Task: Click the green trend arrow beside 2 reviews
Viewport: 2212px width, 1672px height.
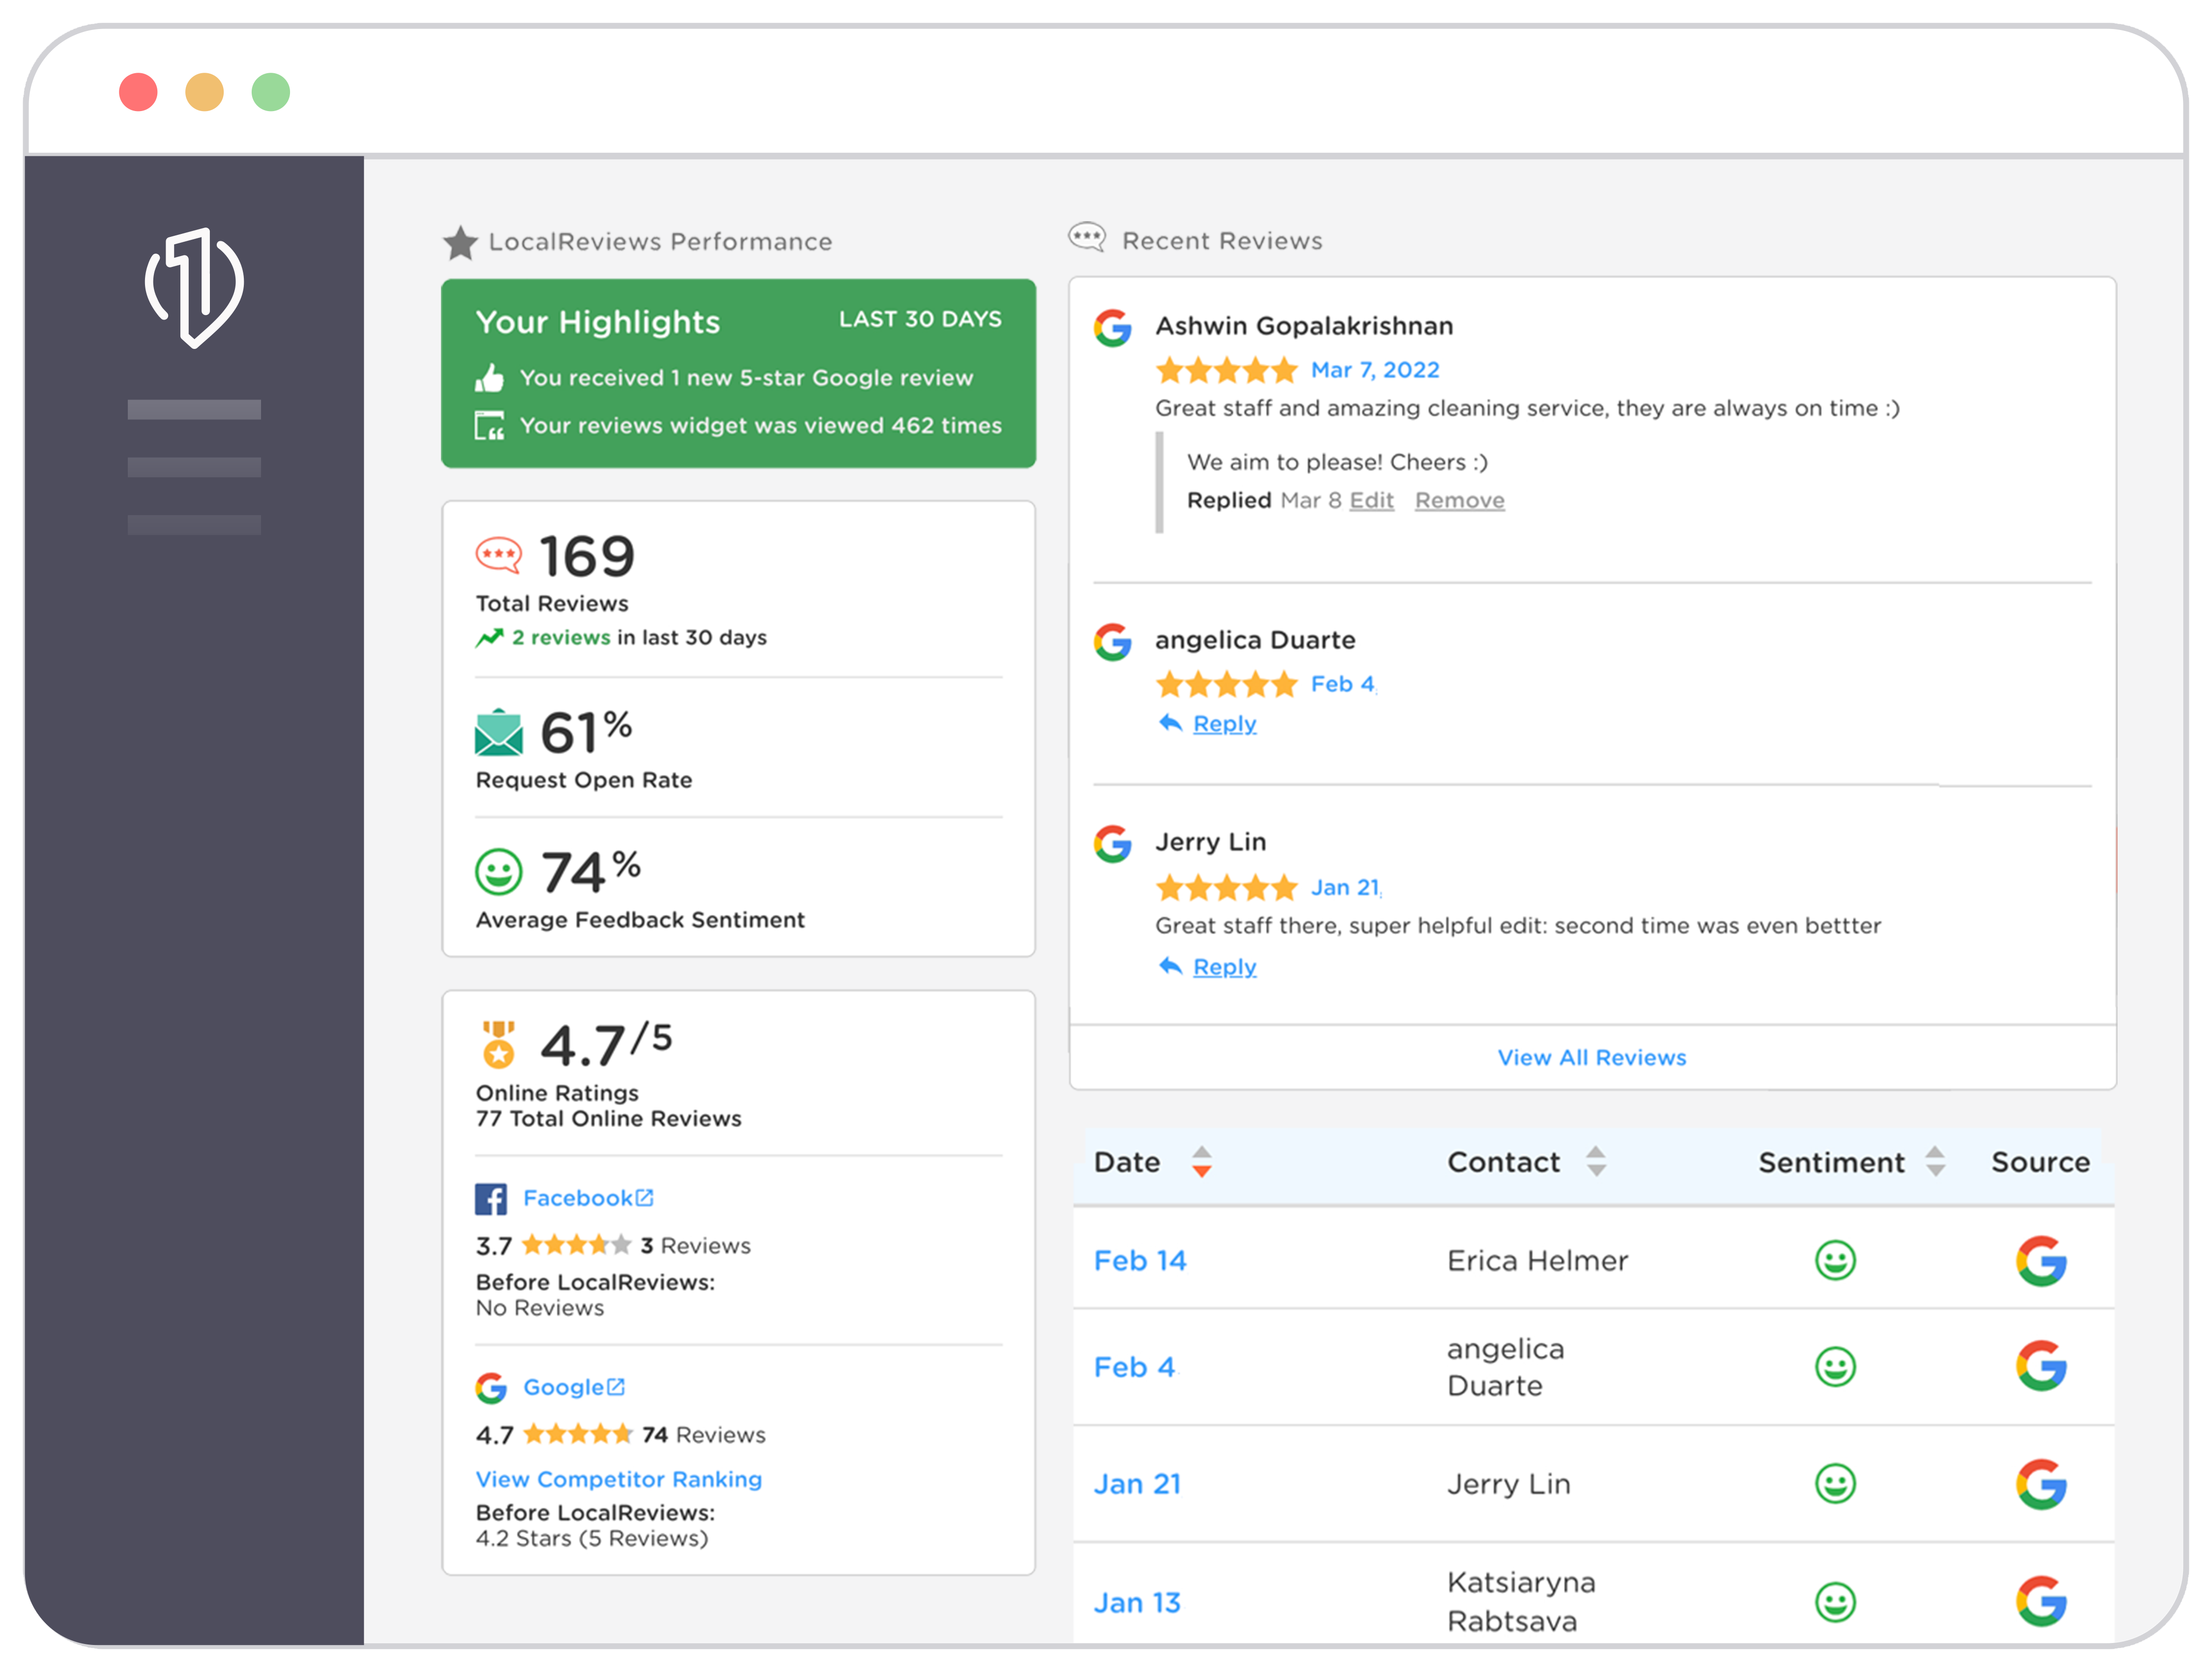Action: pos(489,637)
